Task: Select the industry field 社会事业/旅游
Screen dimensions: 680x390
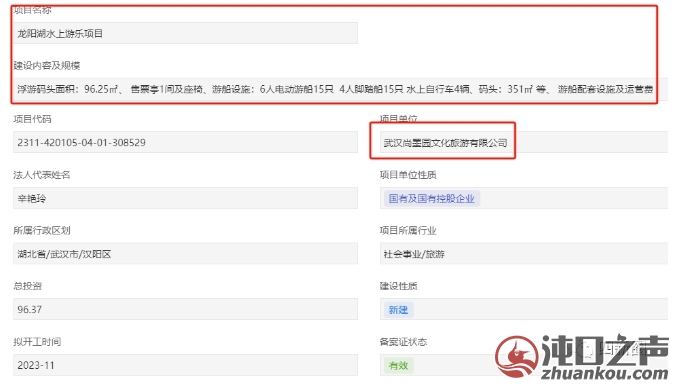Action: click(x=524, y=254)
